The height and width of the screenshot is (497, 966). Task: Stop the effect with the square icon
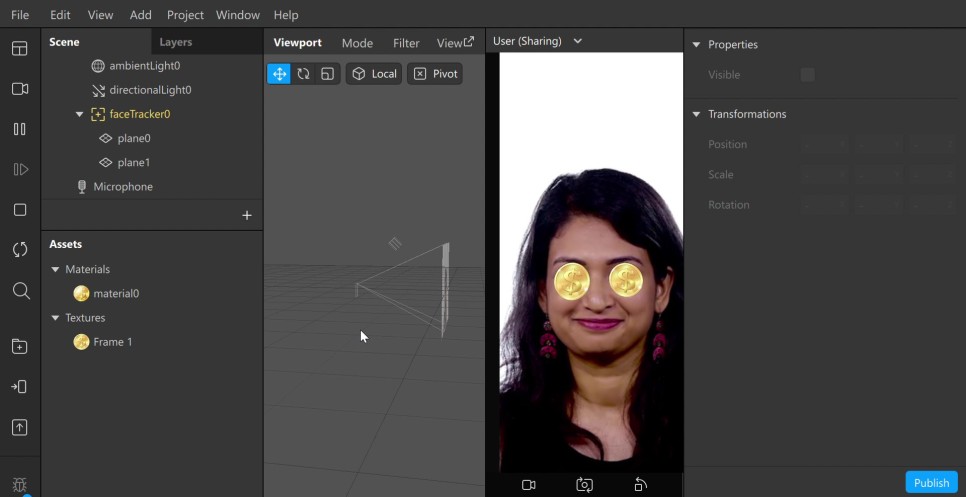click(x=20, y=210)
